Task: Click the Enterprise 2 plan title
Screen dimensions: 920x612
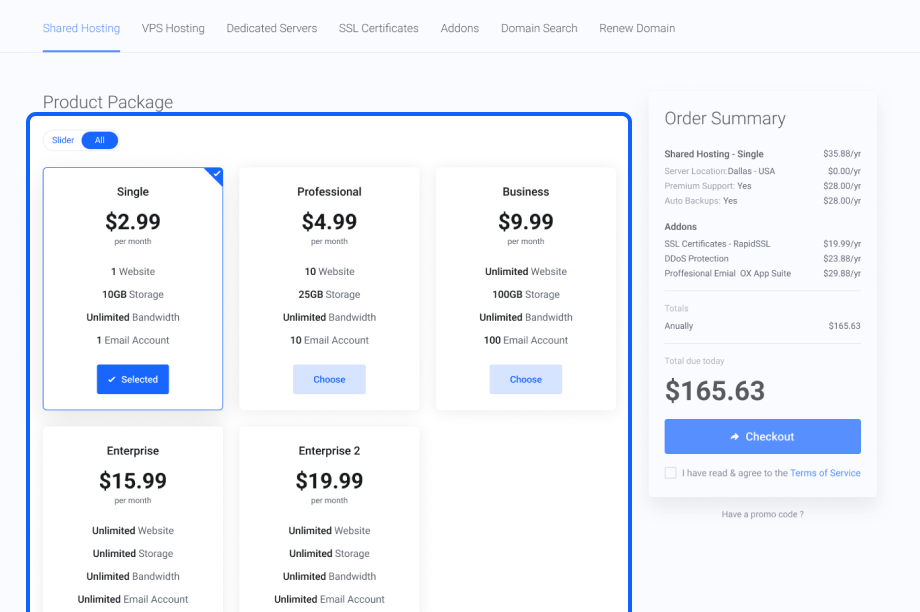Action: tap(329, 451)
